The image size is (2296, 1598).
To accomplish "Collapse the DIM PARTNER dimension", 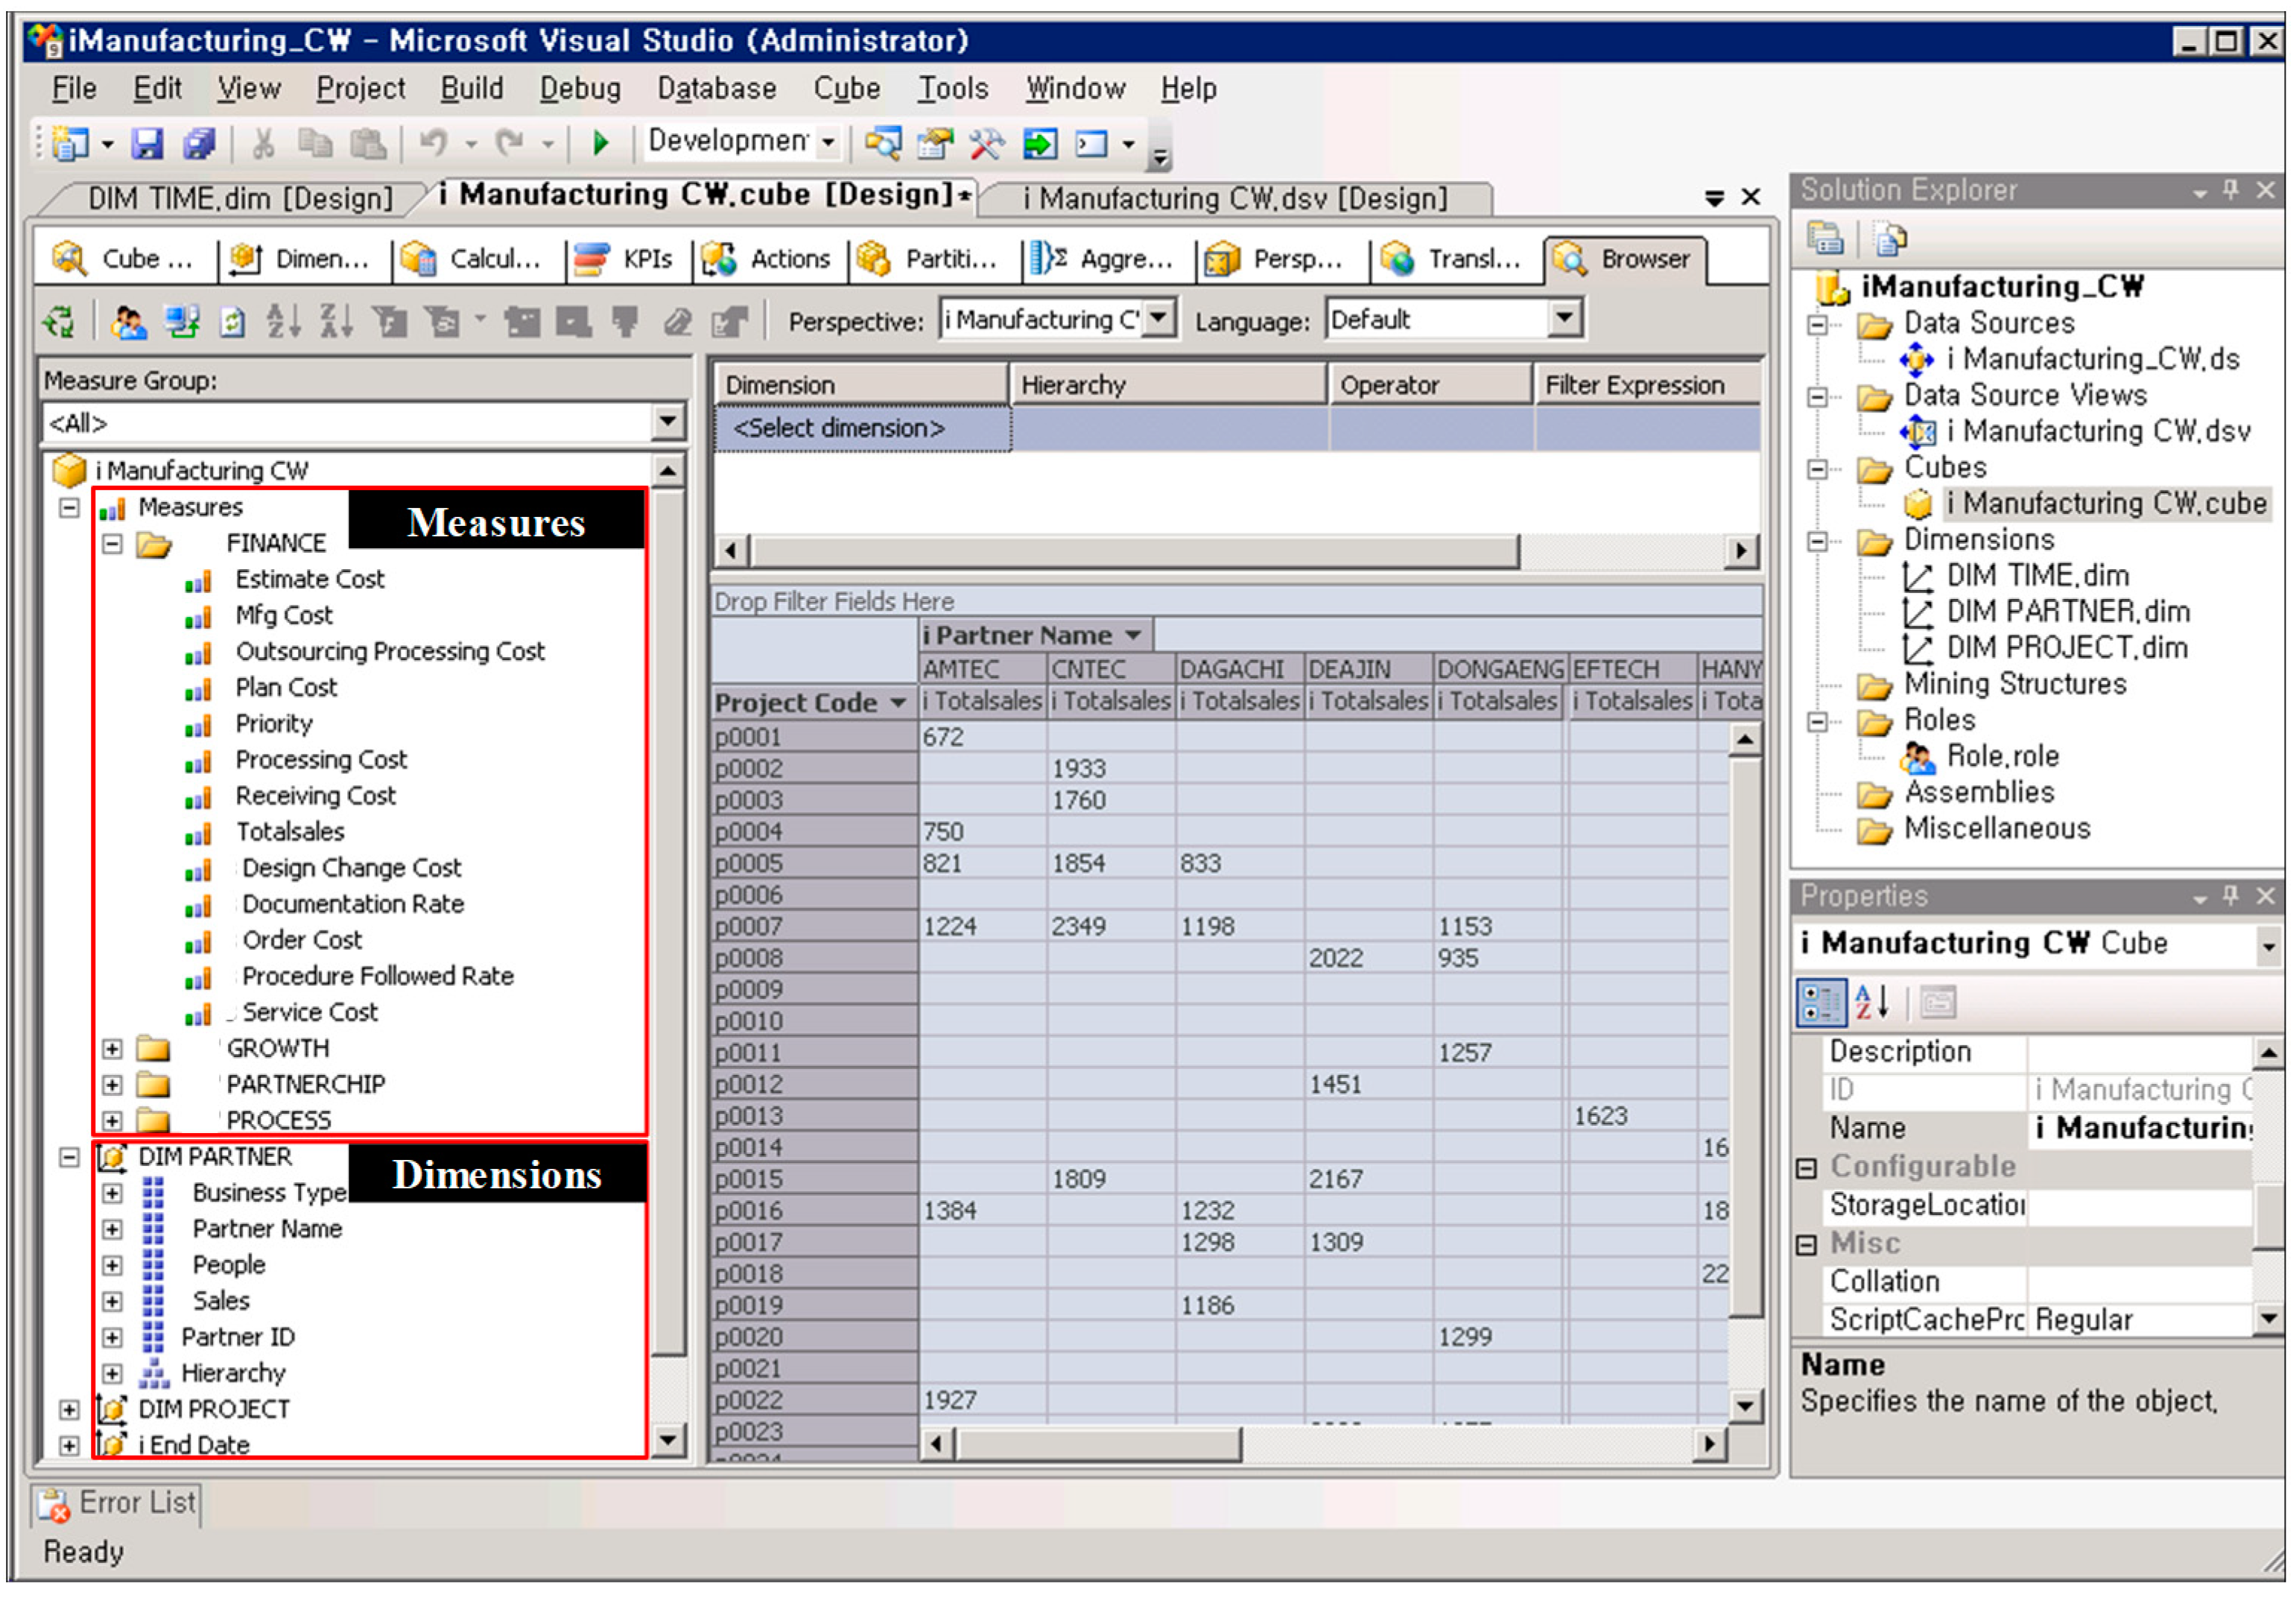I will click(x=69, y=1156).
